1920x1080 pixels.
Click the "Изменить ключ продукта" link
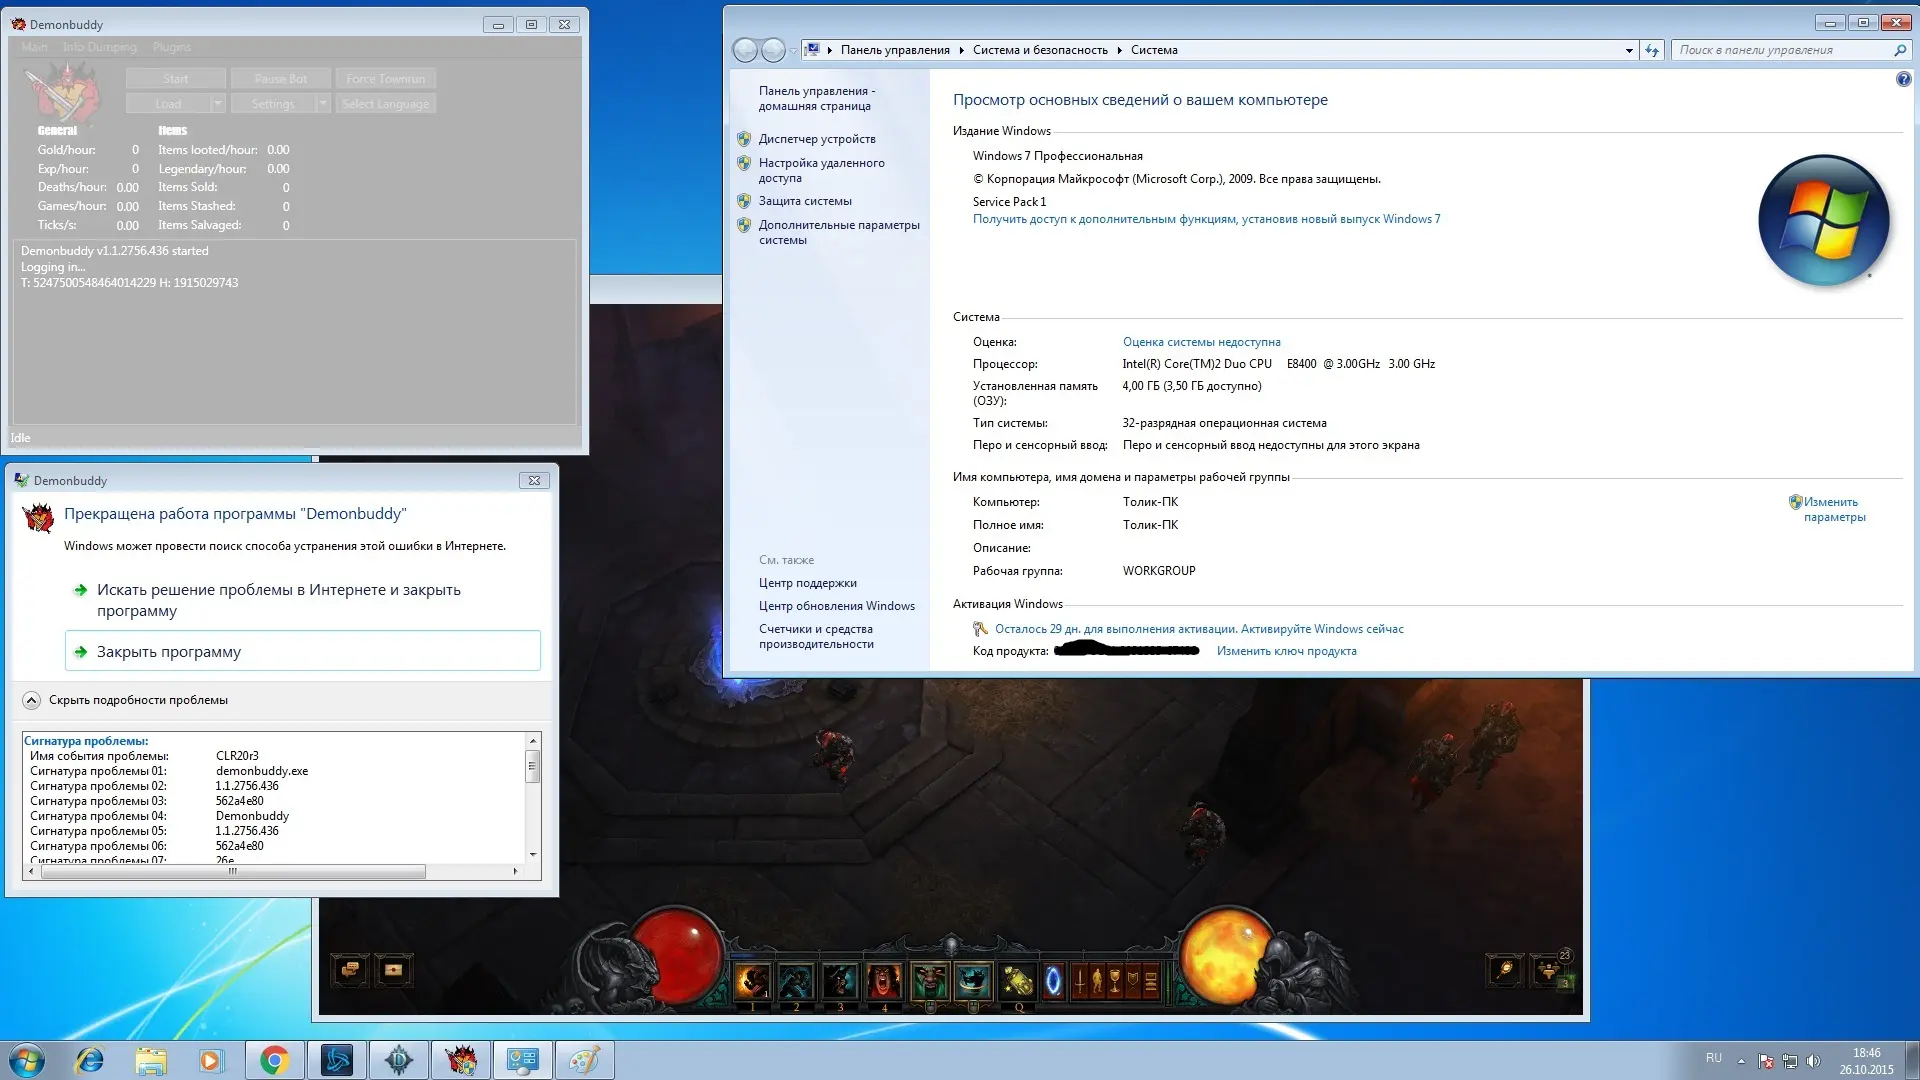point(1286,651)
